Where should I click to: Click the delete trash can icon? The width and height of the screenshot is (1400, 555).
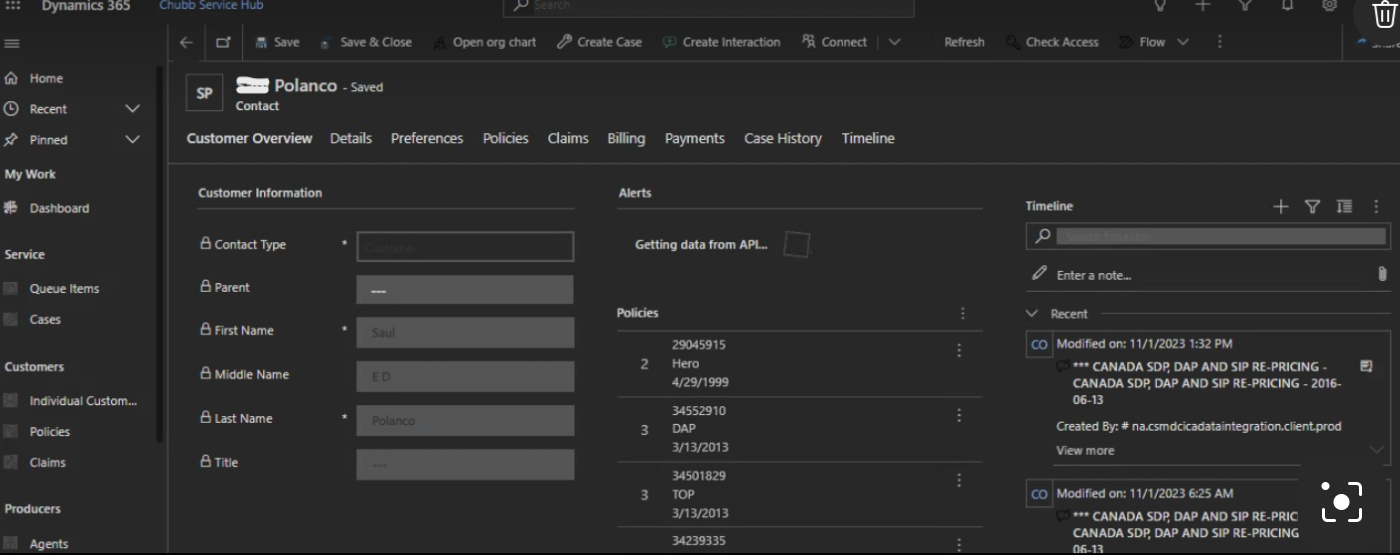1384,14
